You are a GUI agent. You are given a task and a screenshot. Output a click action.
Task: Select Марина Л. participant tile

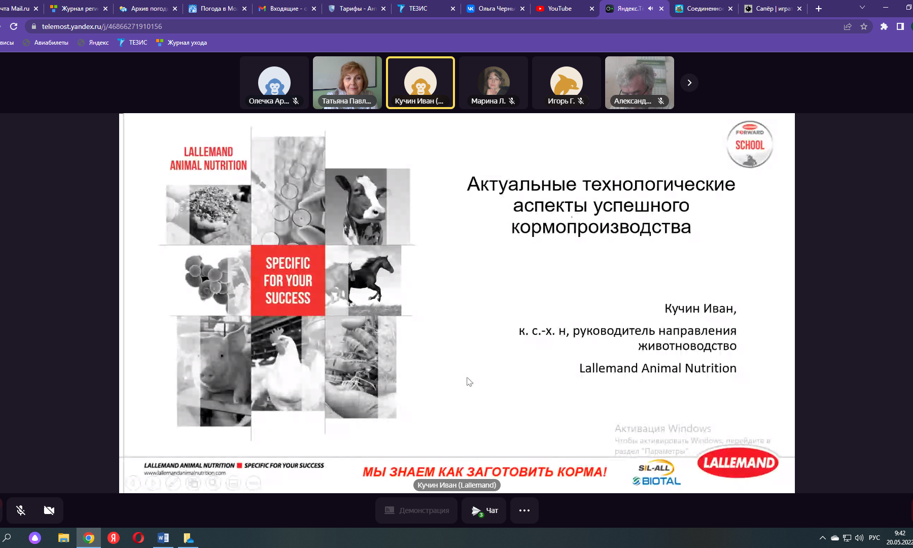pos(493,83)
